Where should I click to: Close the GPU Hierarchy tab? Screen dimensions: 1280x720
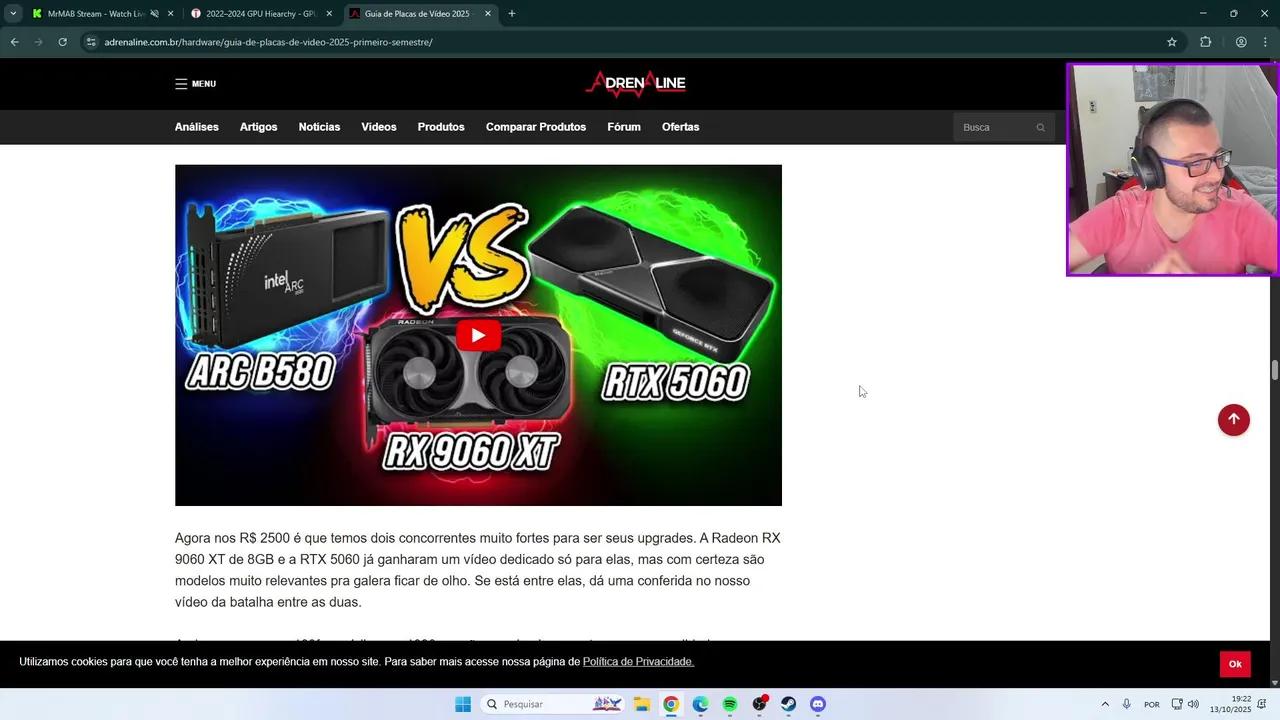[x=329, y=14]
